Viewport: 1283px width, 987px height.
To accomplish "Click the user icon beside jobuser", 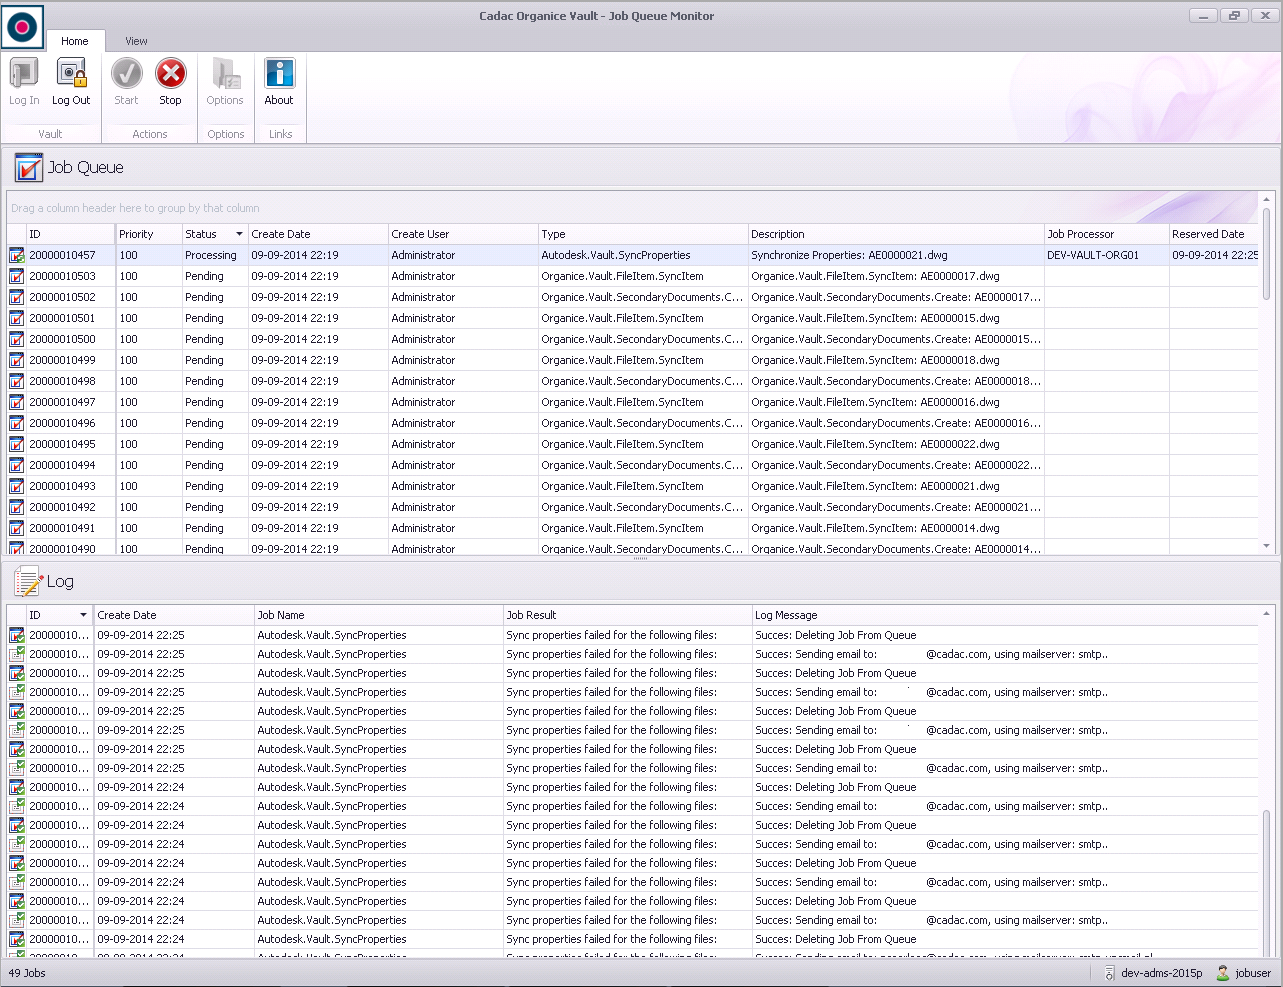I will pos(1223,973).
